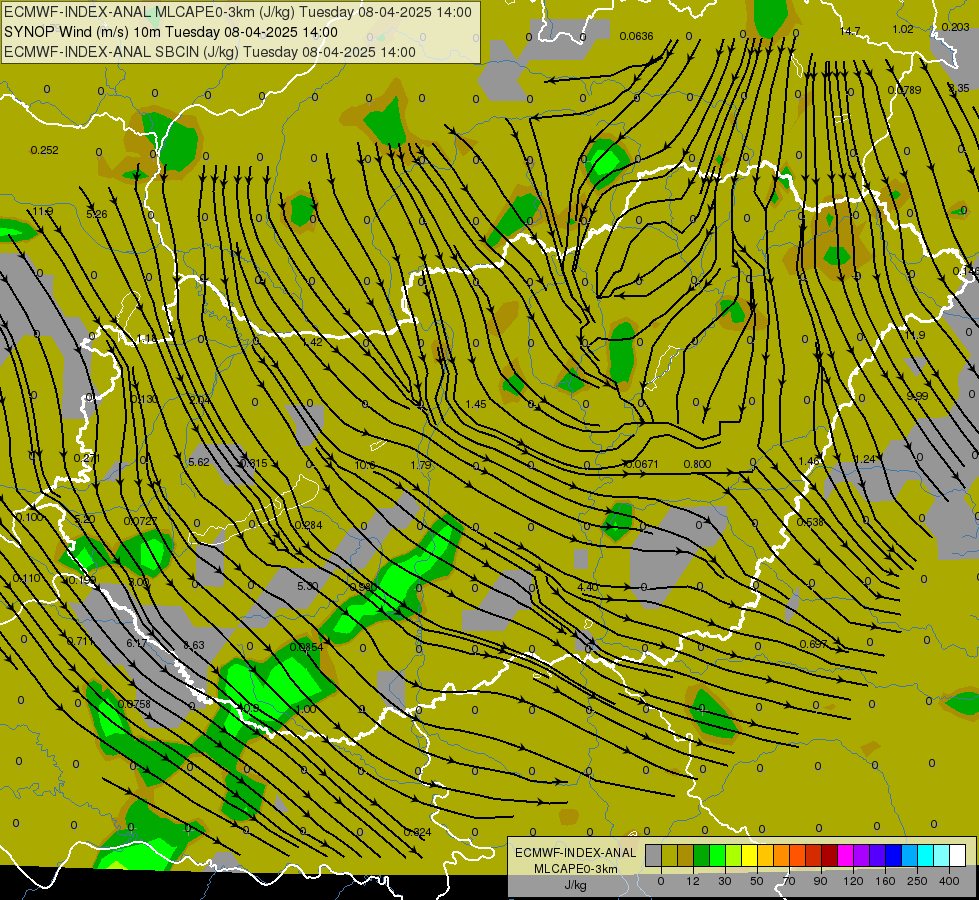Image resolution: width=979 pixels, height=900 pixels.
Task: Click the map value 5.30
Action: pos(307,586)
